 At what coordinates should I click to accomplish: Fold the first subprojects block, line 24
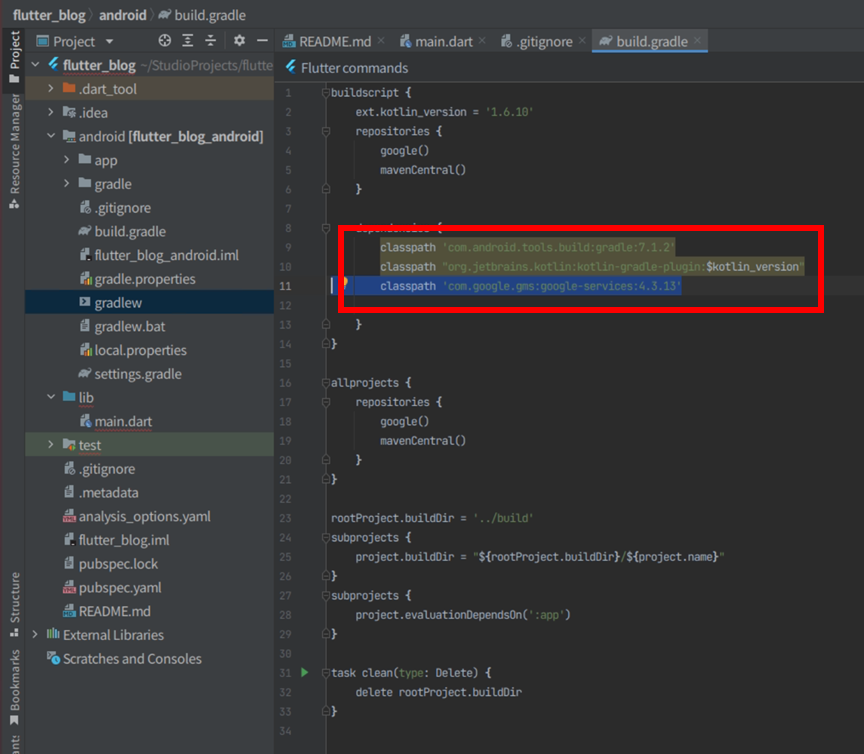point(326,537)
